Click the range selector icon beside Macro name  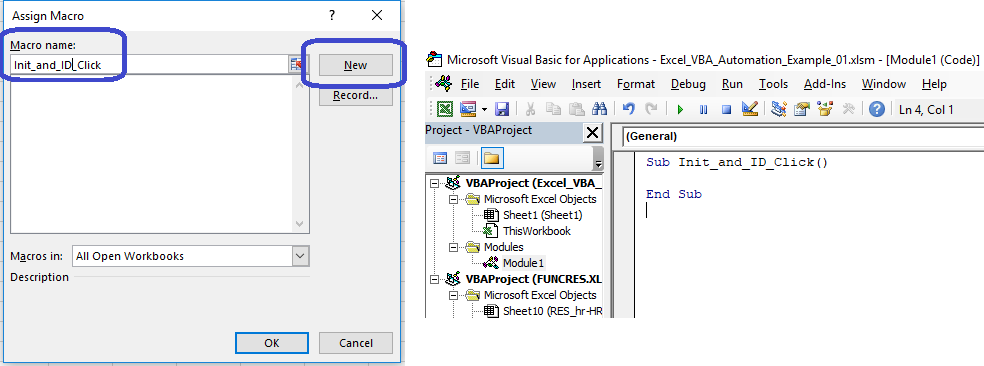click(x=296, y=65)
